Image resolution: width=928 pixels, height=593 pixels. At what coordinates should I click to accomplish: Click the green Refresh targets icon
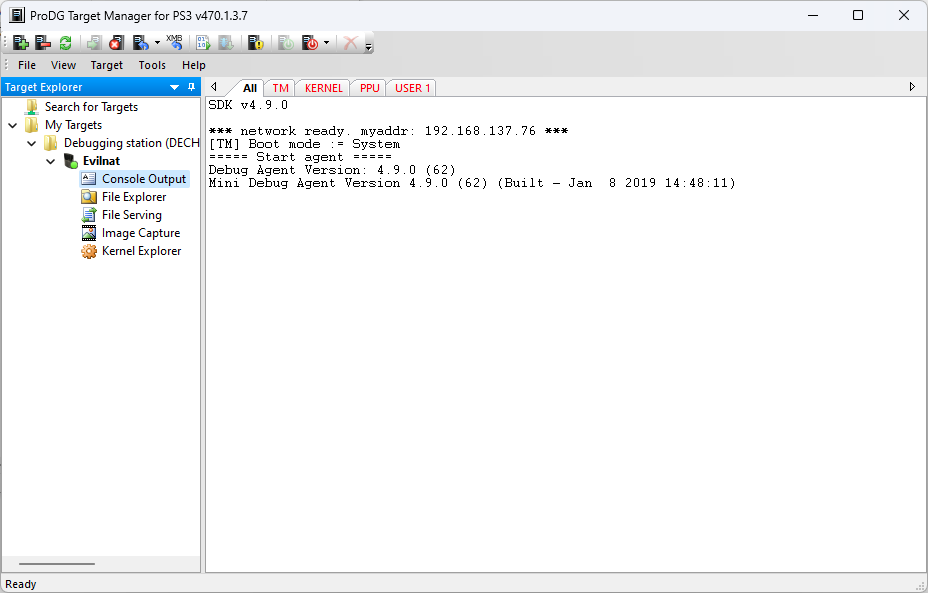(x=65, y=43)
